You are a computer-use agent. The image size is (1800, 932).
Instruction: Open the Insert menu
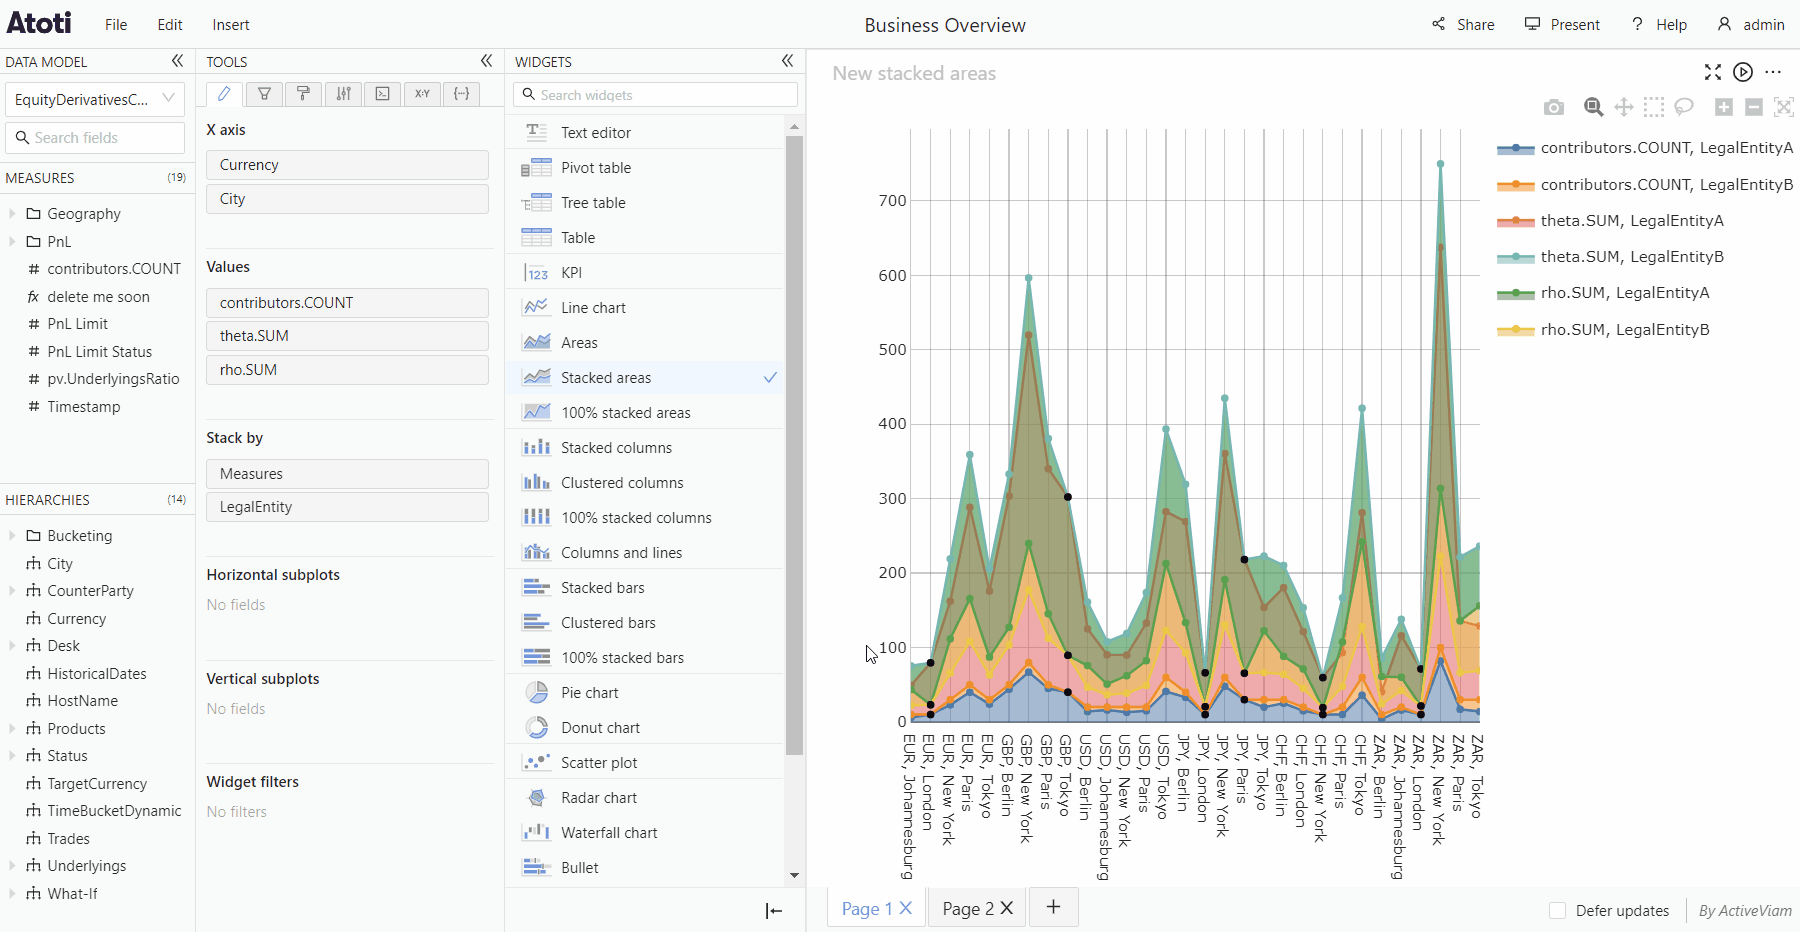[231, 25]
